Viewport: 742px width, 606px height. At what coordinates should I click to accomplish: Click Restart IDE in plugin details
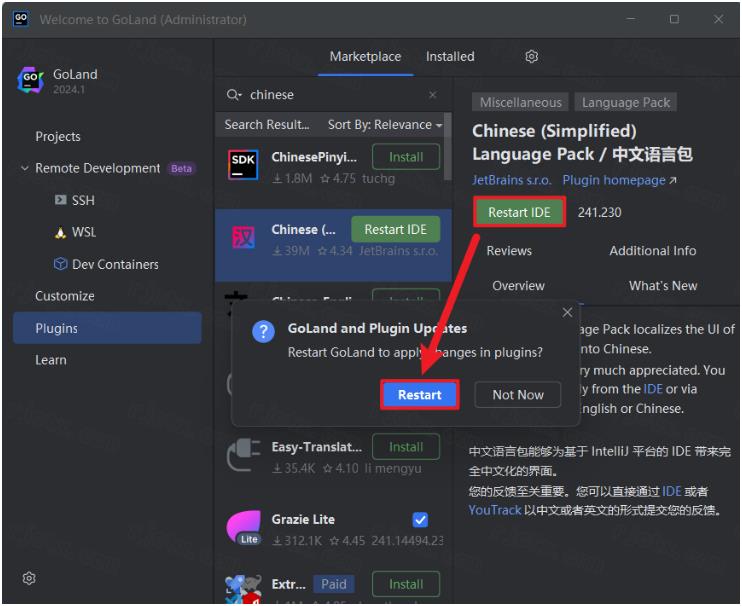coord(519,212)
